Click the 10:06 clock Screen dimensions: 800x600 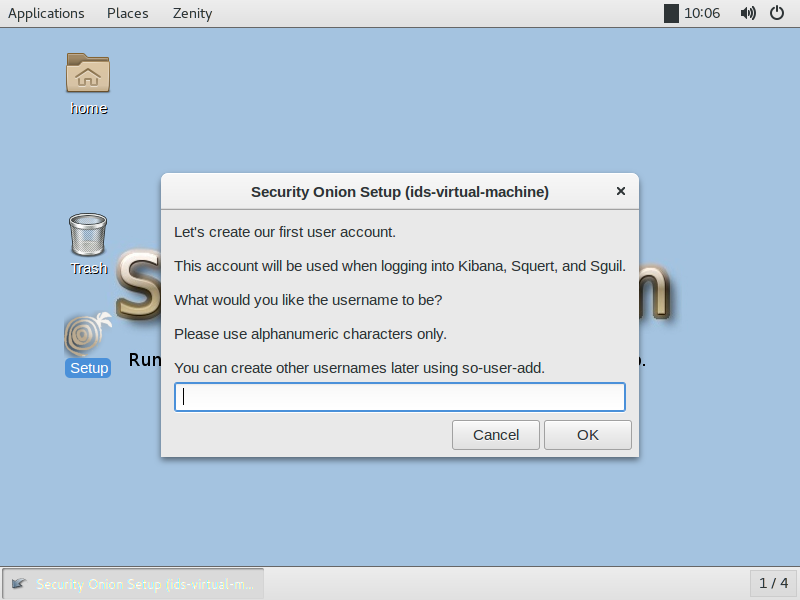click(x=702, y=13)
